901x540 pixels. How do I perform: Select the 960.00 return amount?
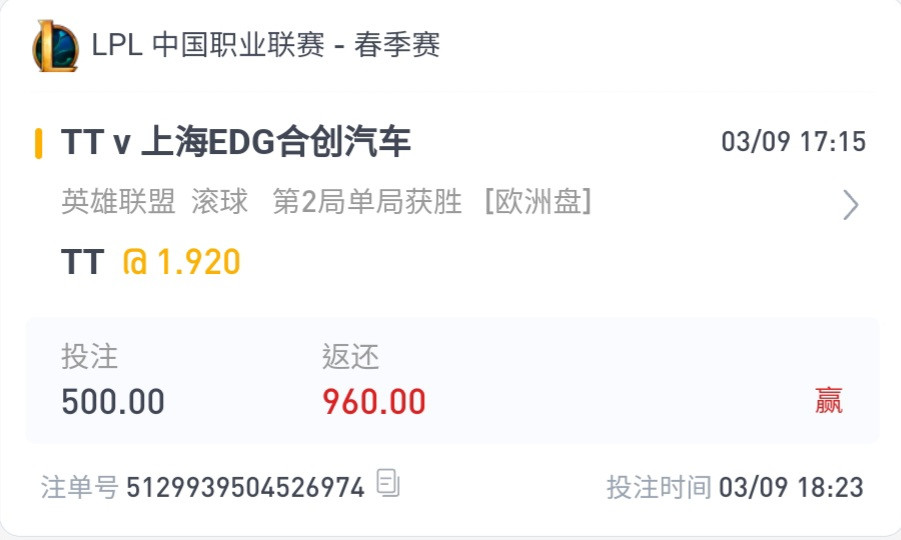pos(374,402)
